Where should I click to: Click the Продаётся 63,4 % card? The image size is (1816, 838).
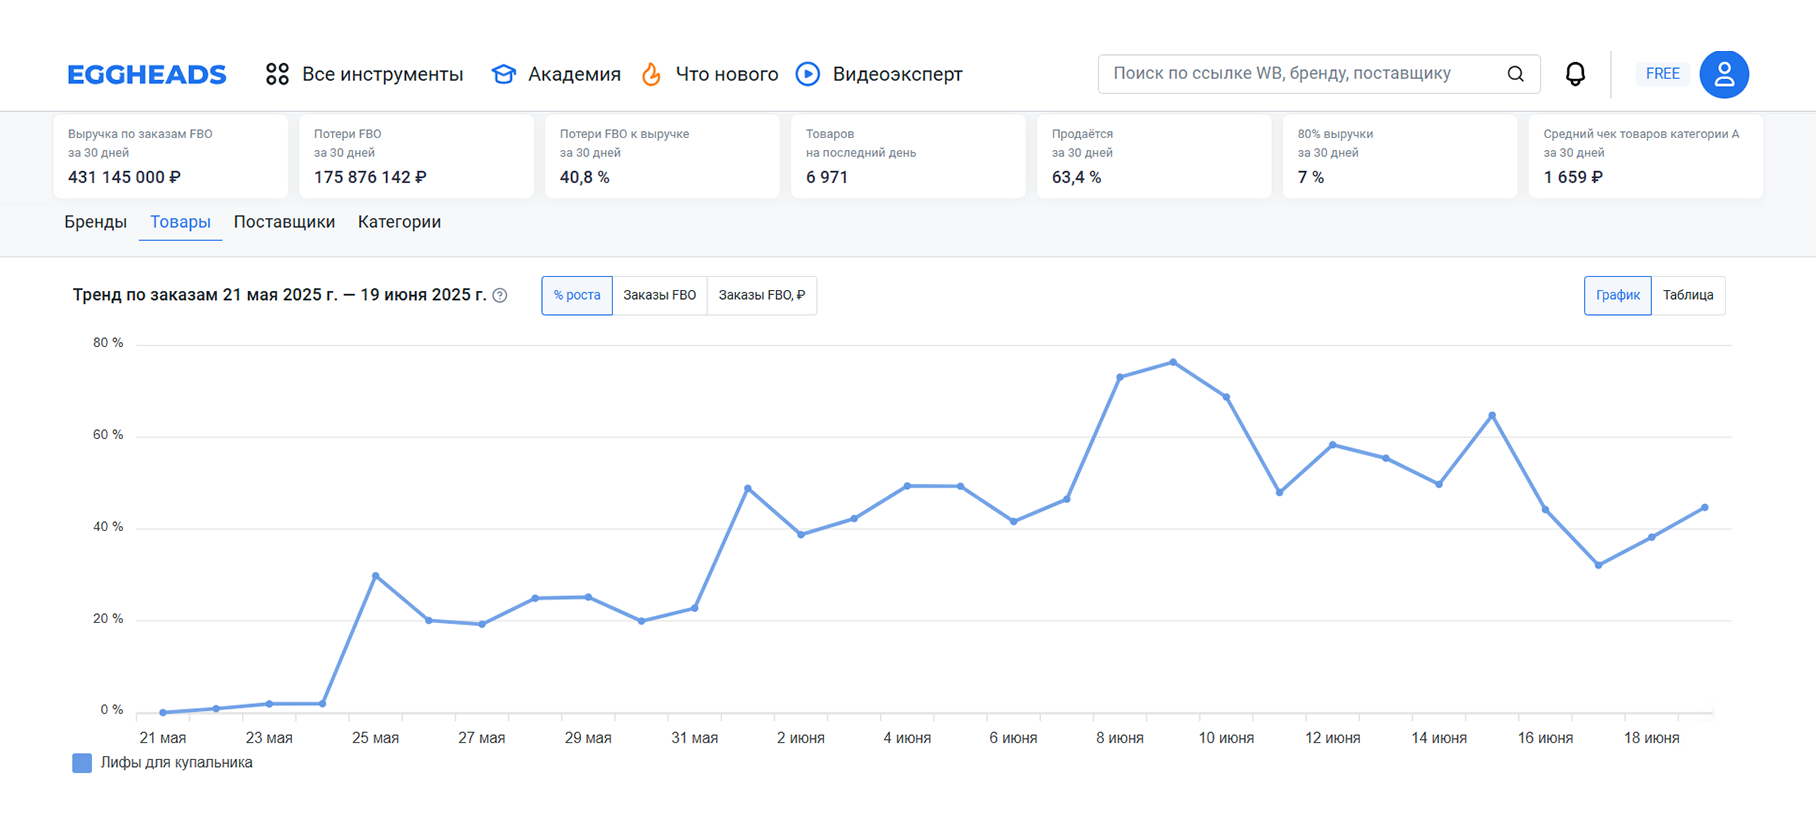click(x=1154, y=156)
